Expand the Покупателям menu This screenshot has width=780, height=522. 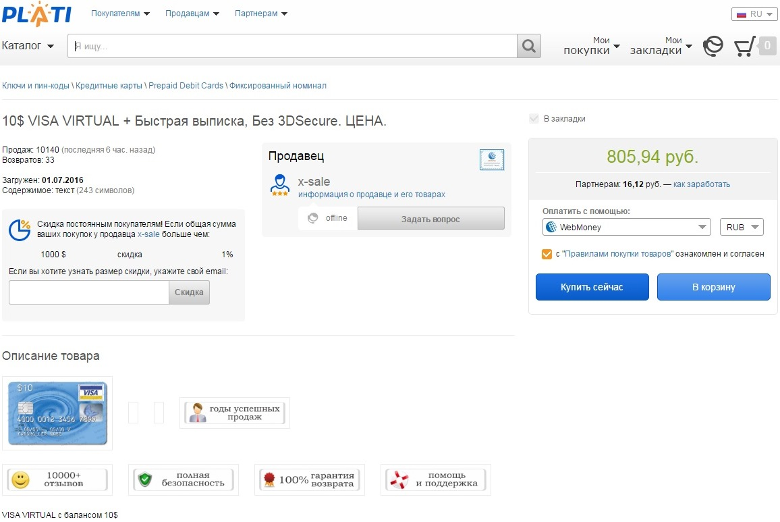click(x=120, y=13)
